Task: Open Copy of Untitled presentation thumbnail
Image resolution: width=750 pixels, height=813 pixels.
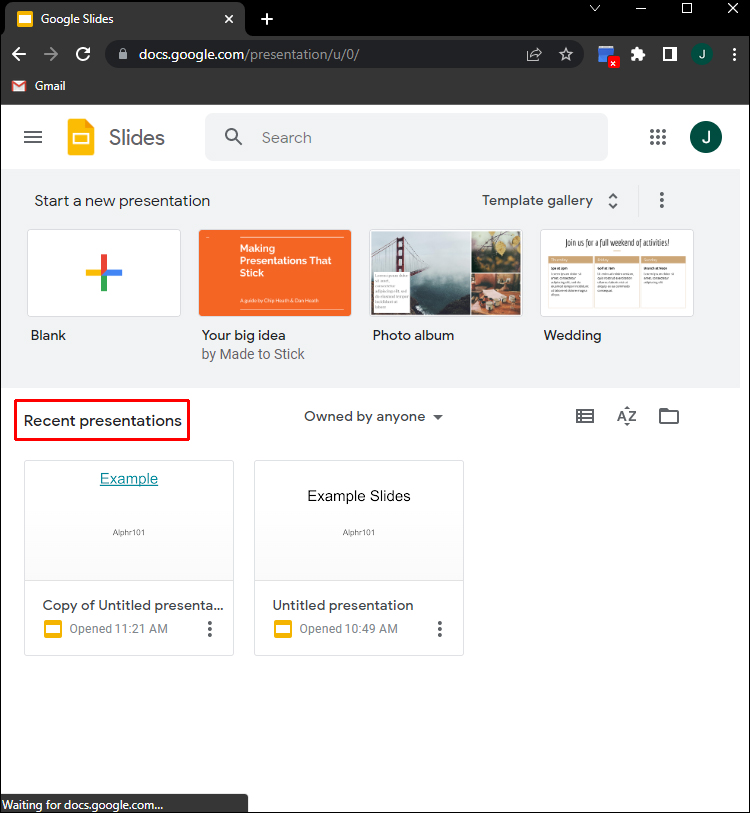Action: (129, 520)
